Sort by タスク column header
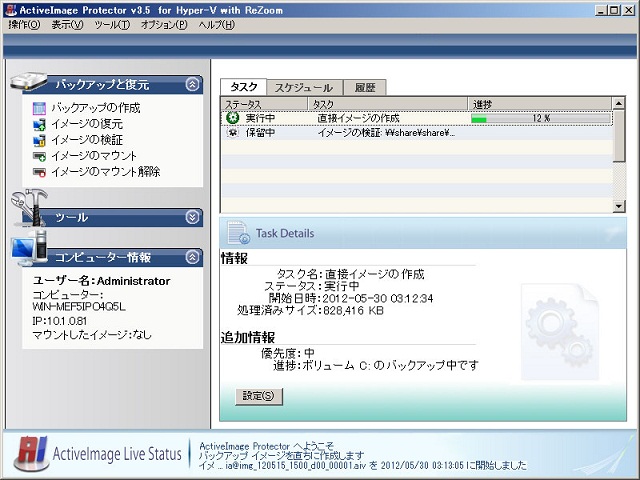Image resolution: width=640 pixels, height=480 pixels. 388,104
